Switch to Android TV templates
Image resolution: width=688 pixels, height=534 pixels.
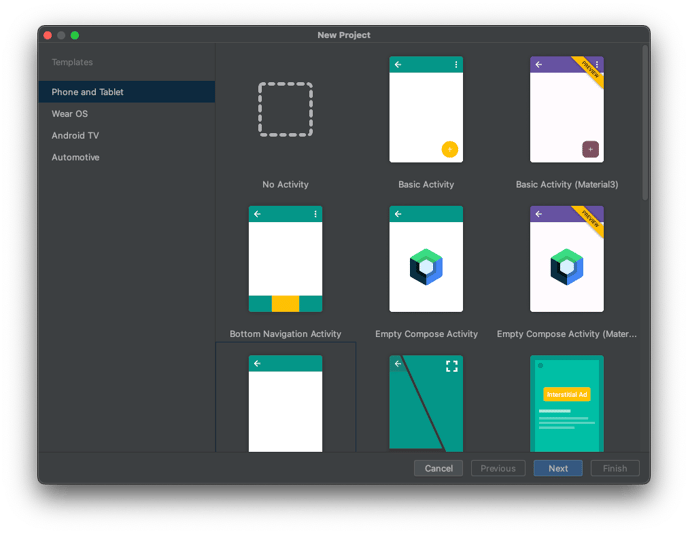coord(75,136)
